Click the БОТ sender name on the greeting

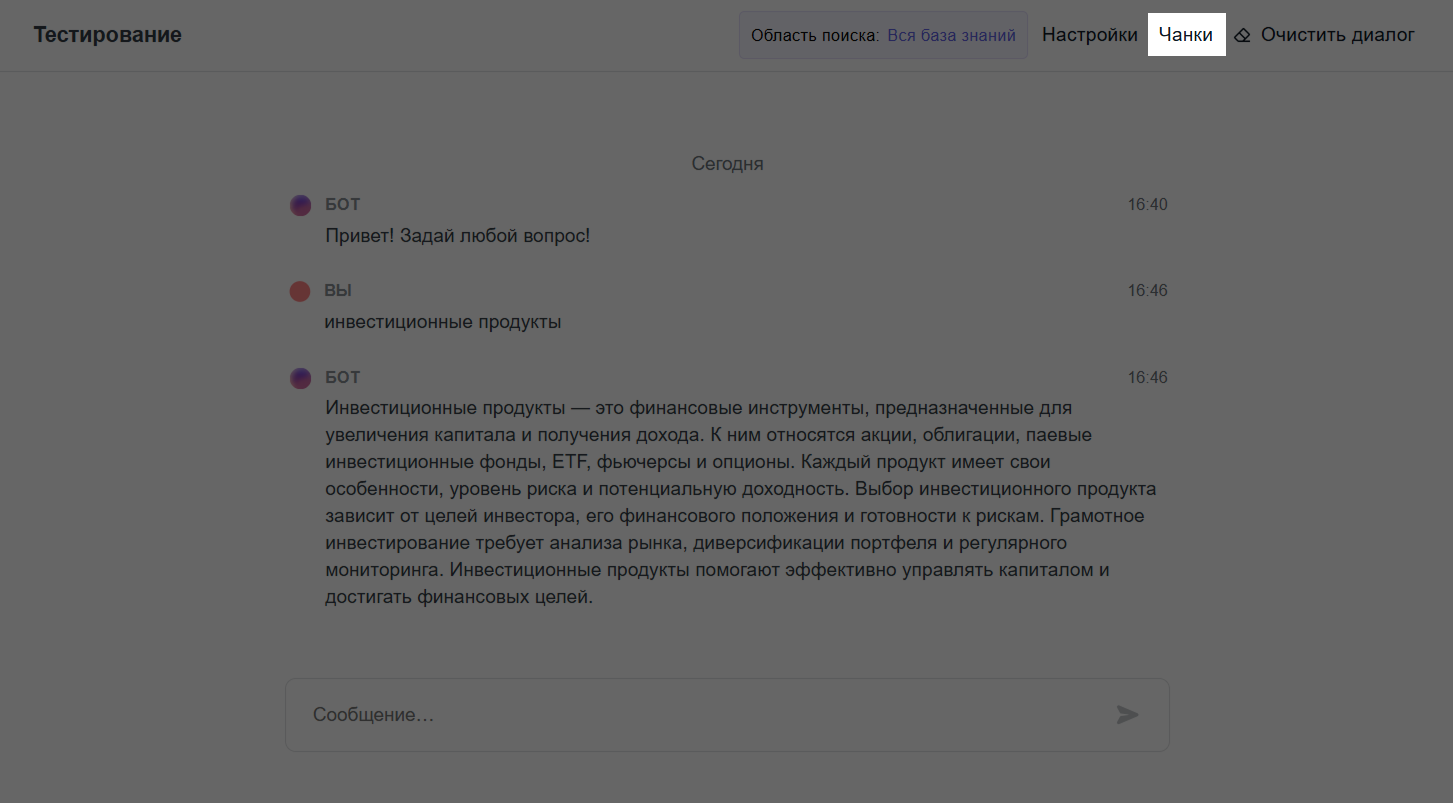point(342,205)
